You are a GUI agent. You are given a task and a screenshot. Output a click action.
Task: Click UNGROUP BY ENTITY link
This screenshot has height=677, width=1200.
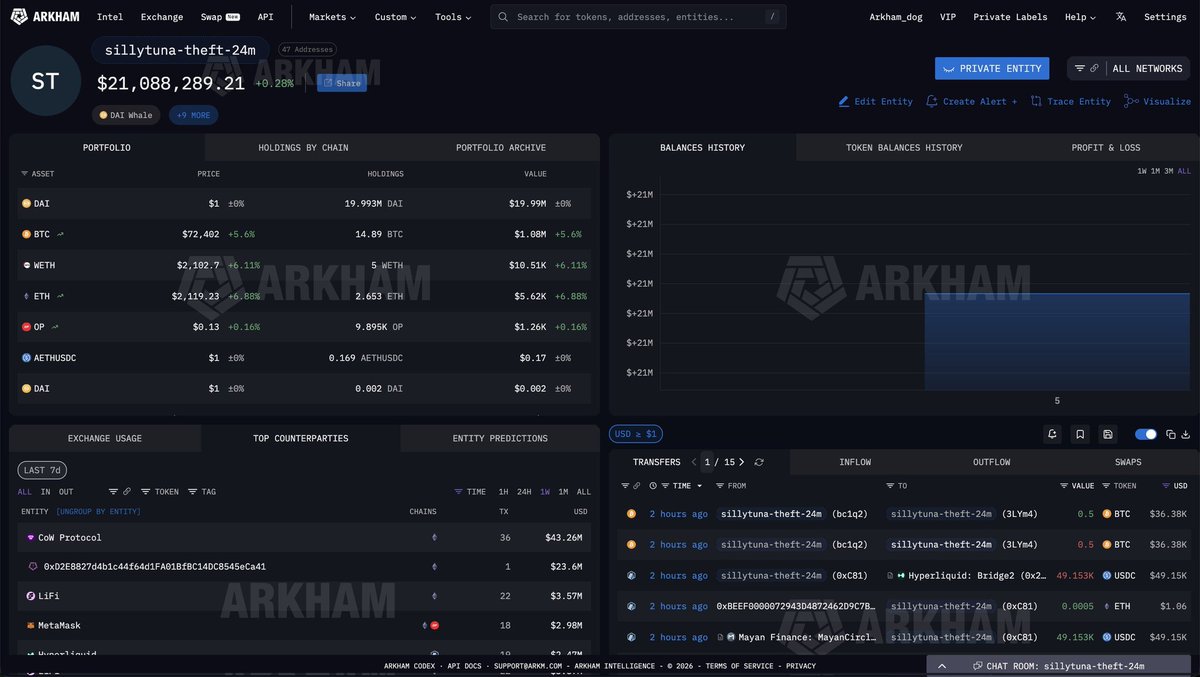coord(99,512)
